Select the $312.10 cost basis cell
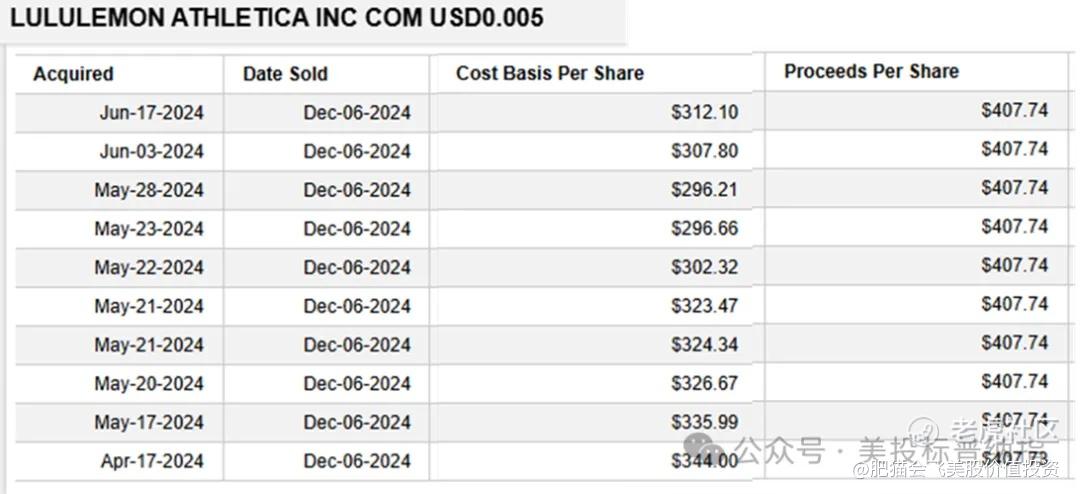The image size is (1080, 494). coord(704,112)
